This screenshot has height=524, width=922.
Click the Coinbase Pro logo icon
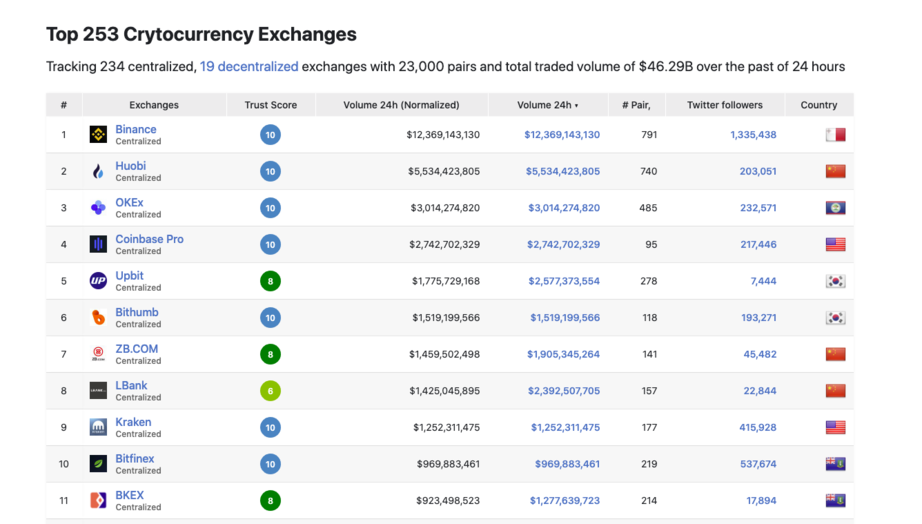[x=98, y=244]
